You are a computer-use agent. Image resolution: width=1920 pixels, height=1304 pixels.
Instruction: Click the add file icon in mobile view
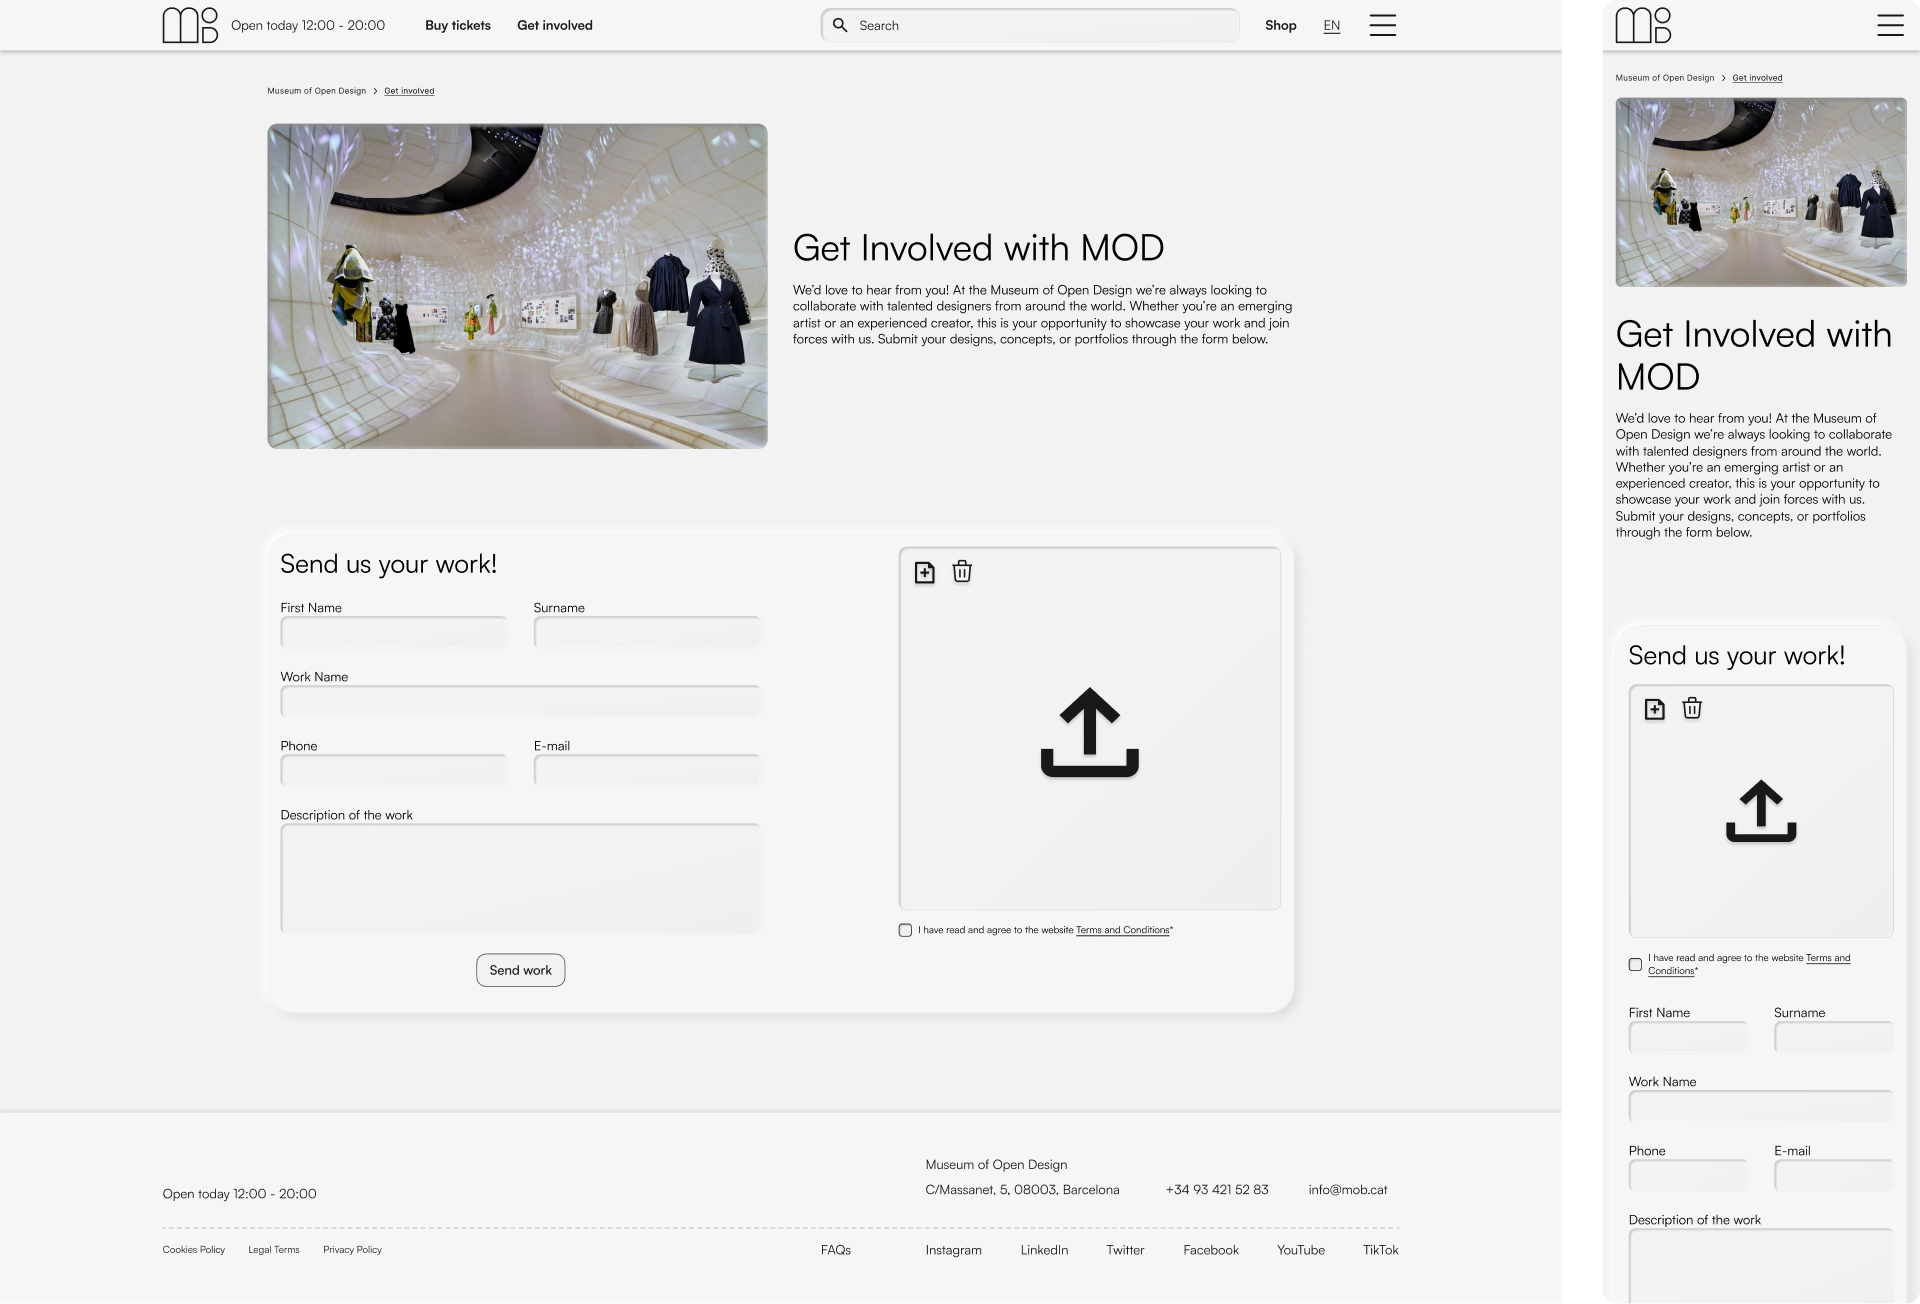(1654, 709)
